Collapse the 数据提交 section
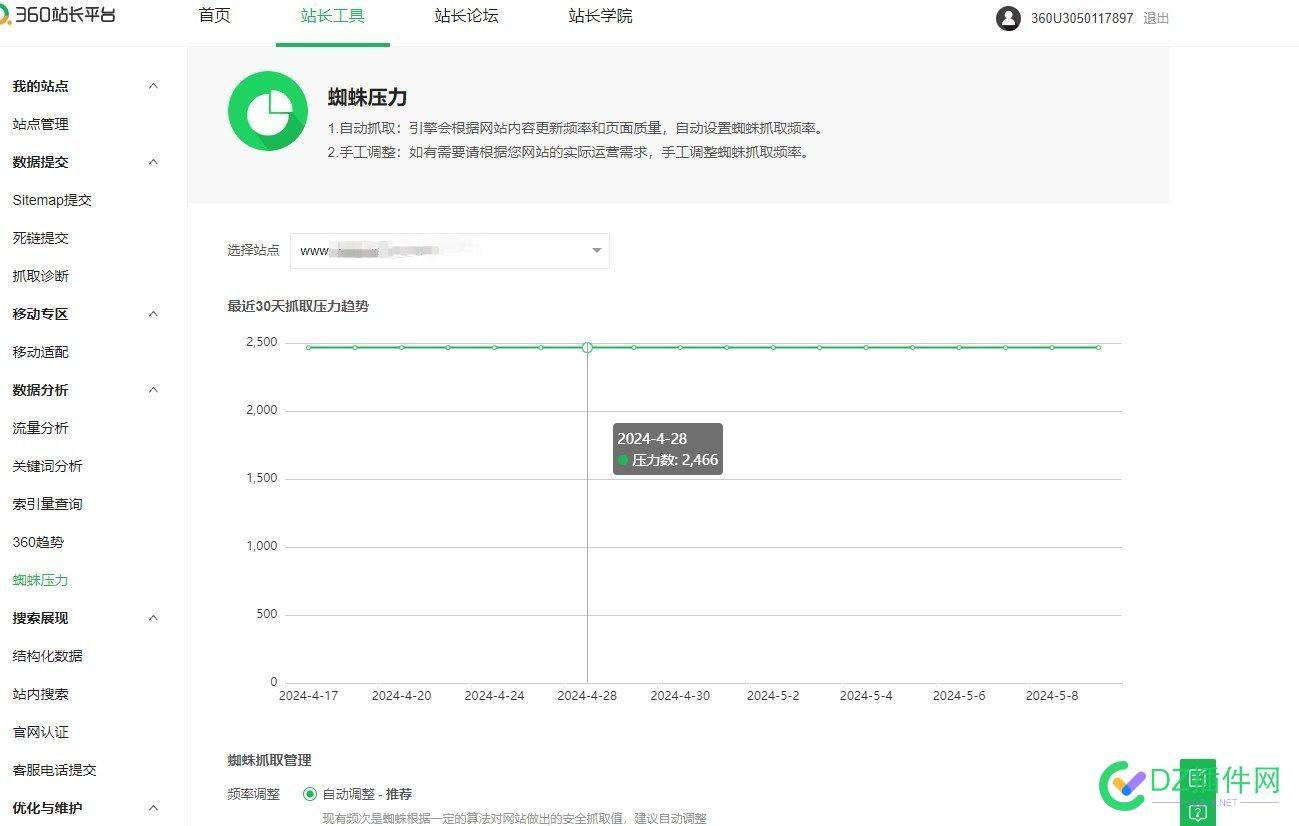The image size is (1299, 826). [153, 162]
